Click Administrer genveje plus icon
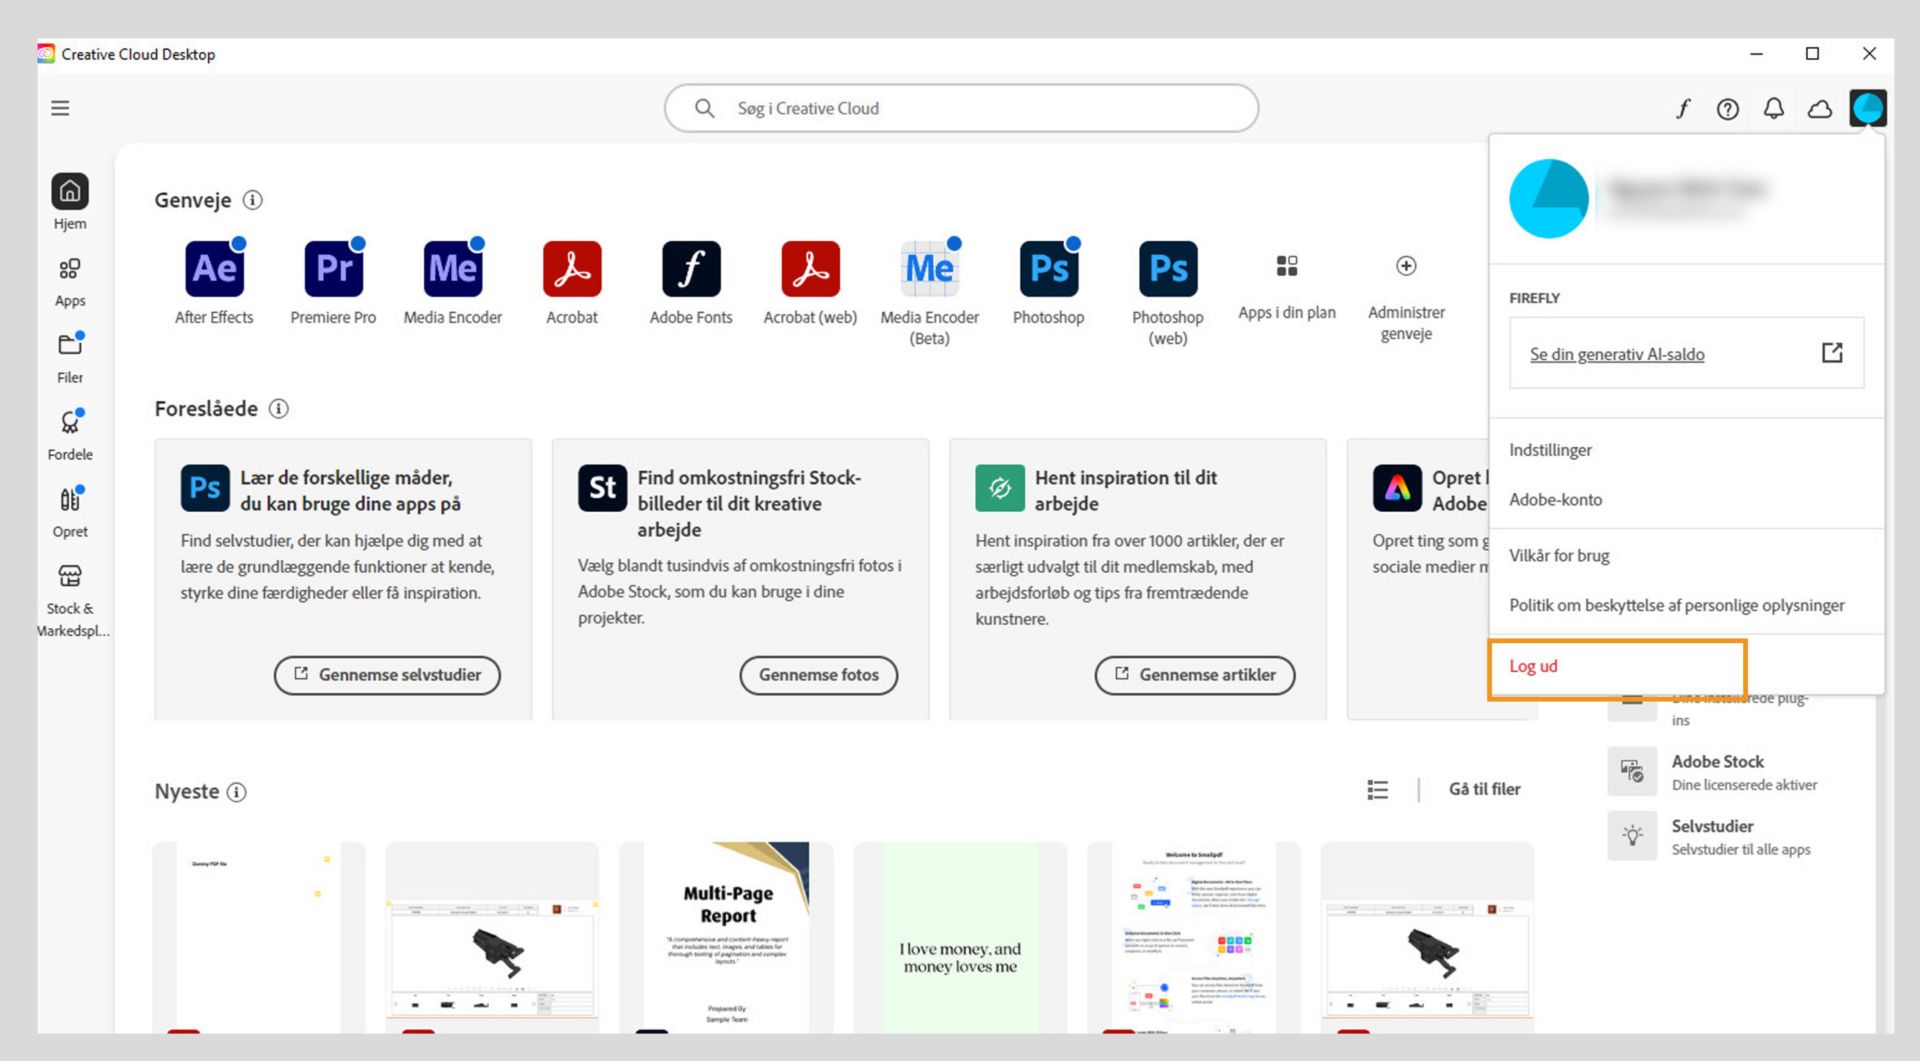This screenshot has width=1920, height=1061. [1406, 266]
